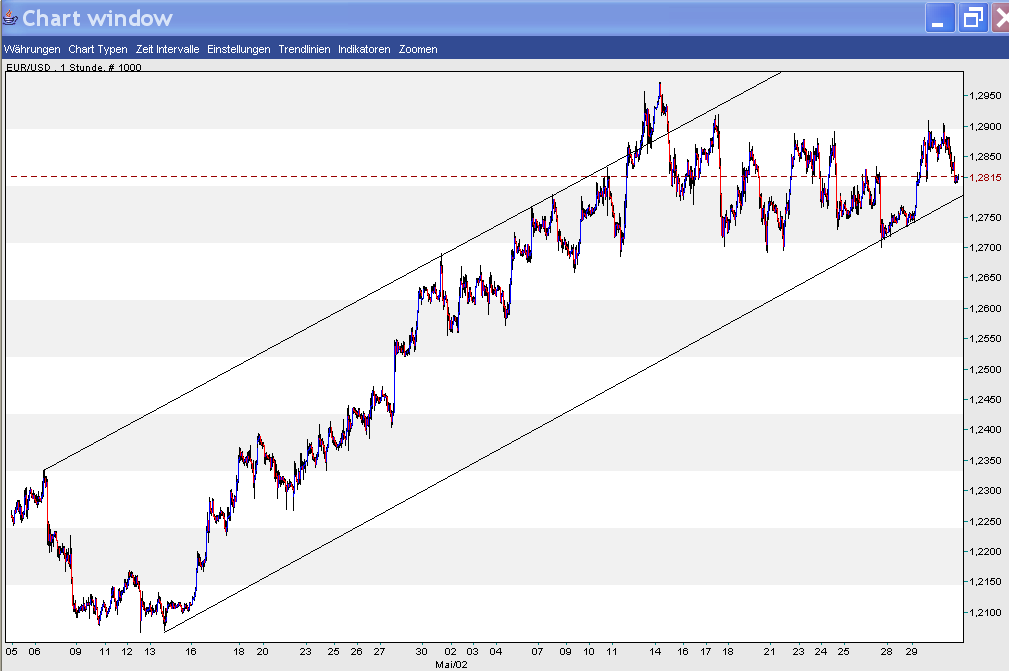
Task: Click the Chart window title text
Action: [x=97, y=18]
